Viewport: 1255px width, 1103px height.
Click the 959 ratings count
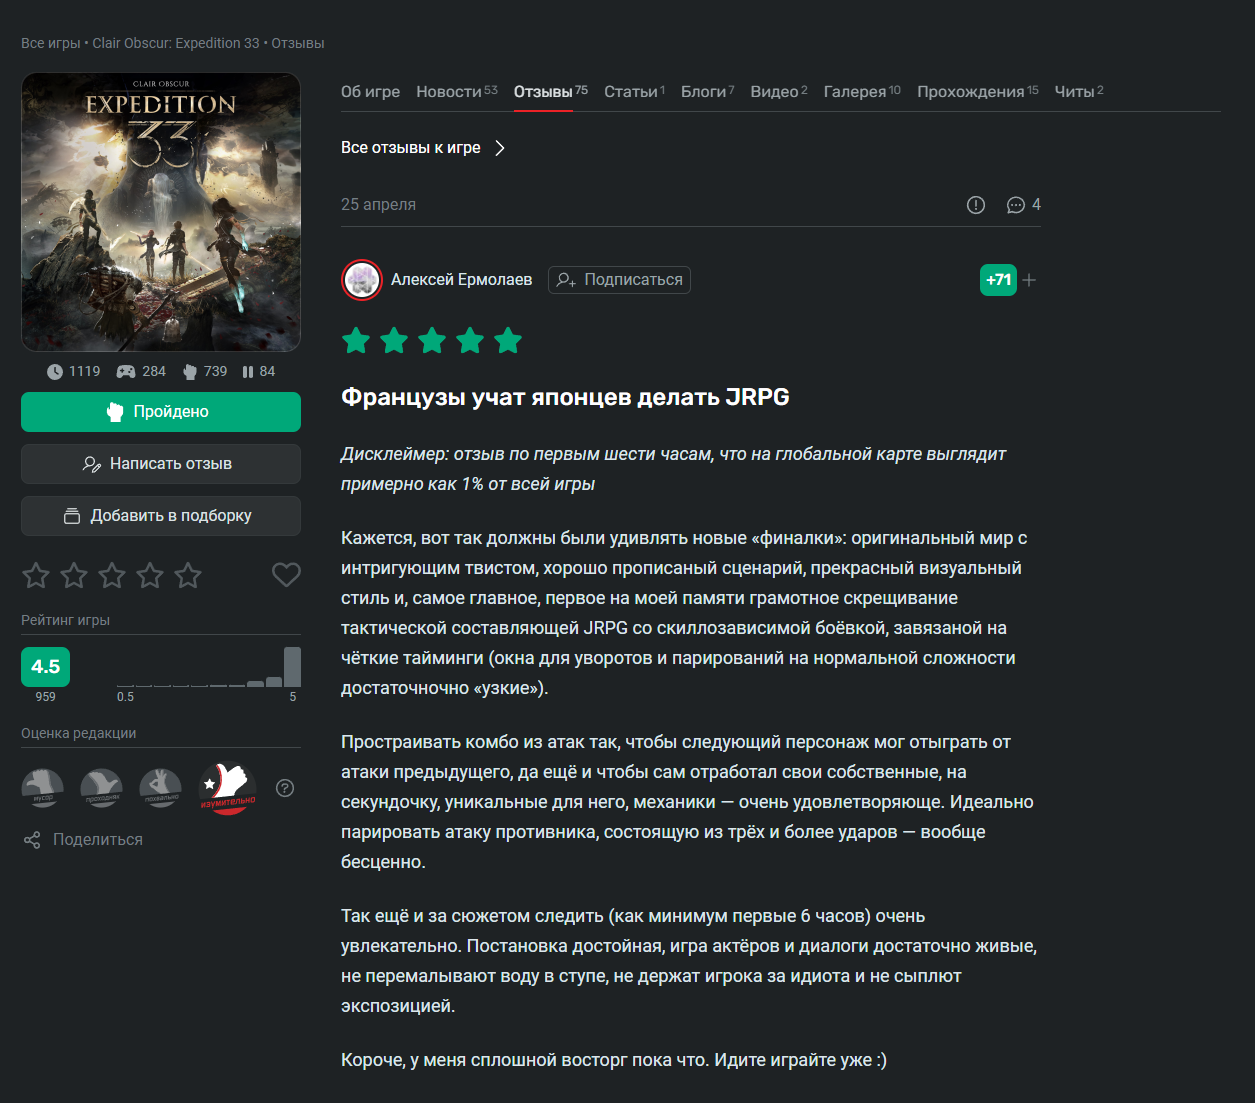(46, 697)
